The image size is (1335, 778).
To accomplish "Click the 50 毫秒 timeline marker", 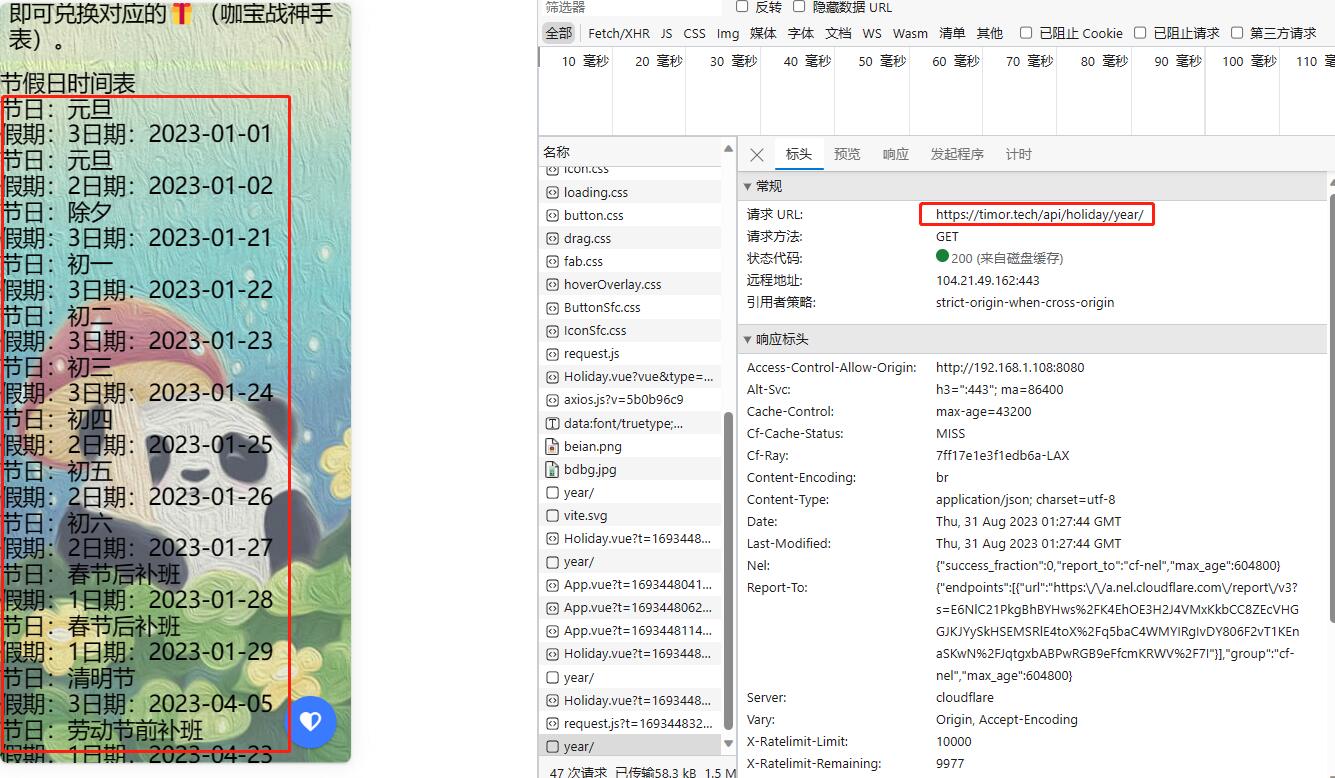I will pyautogui.click(x=882, y=61).
